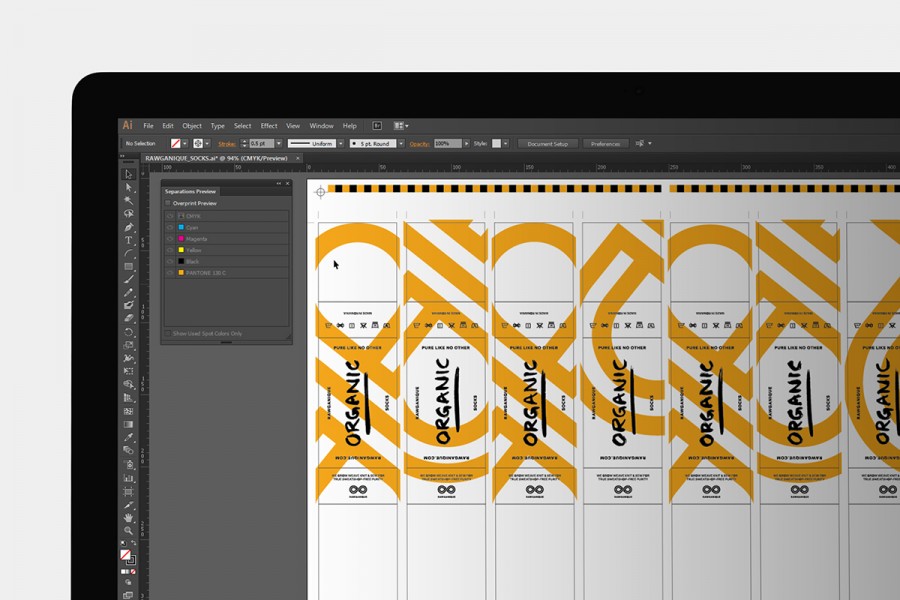Open Adobe Bridge via Br icon
The width and height of the screenshot is (900, 600).
point(377,126)
